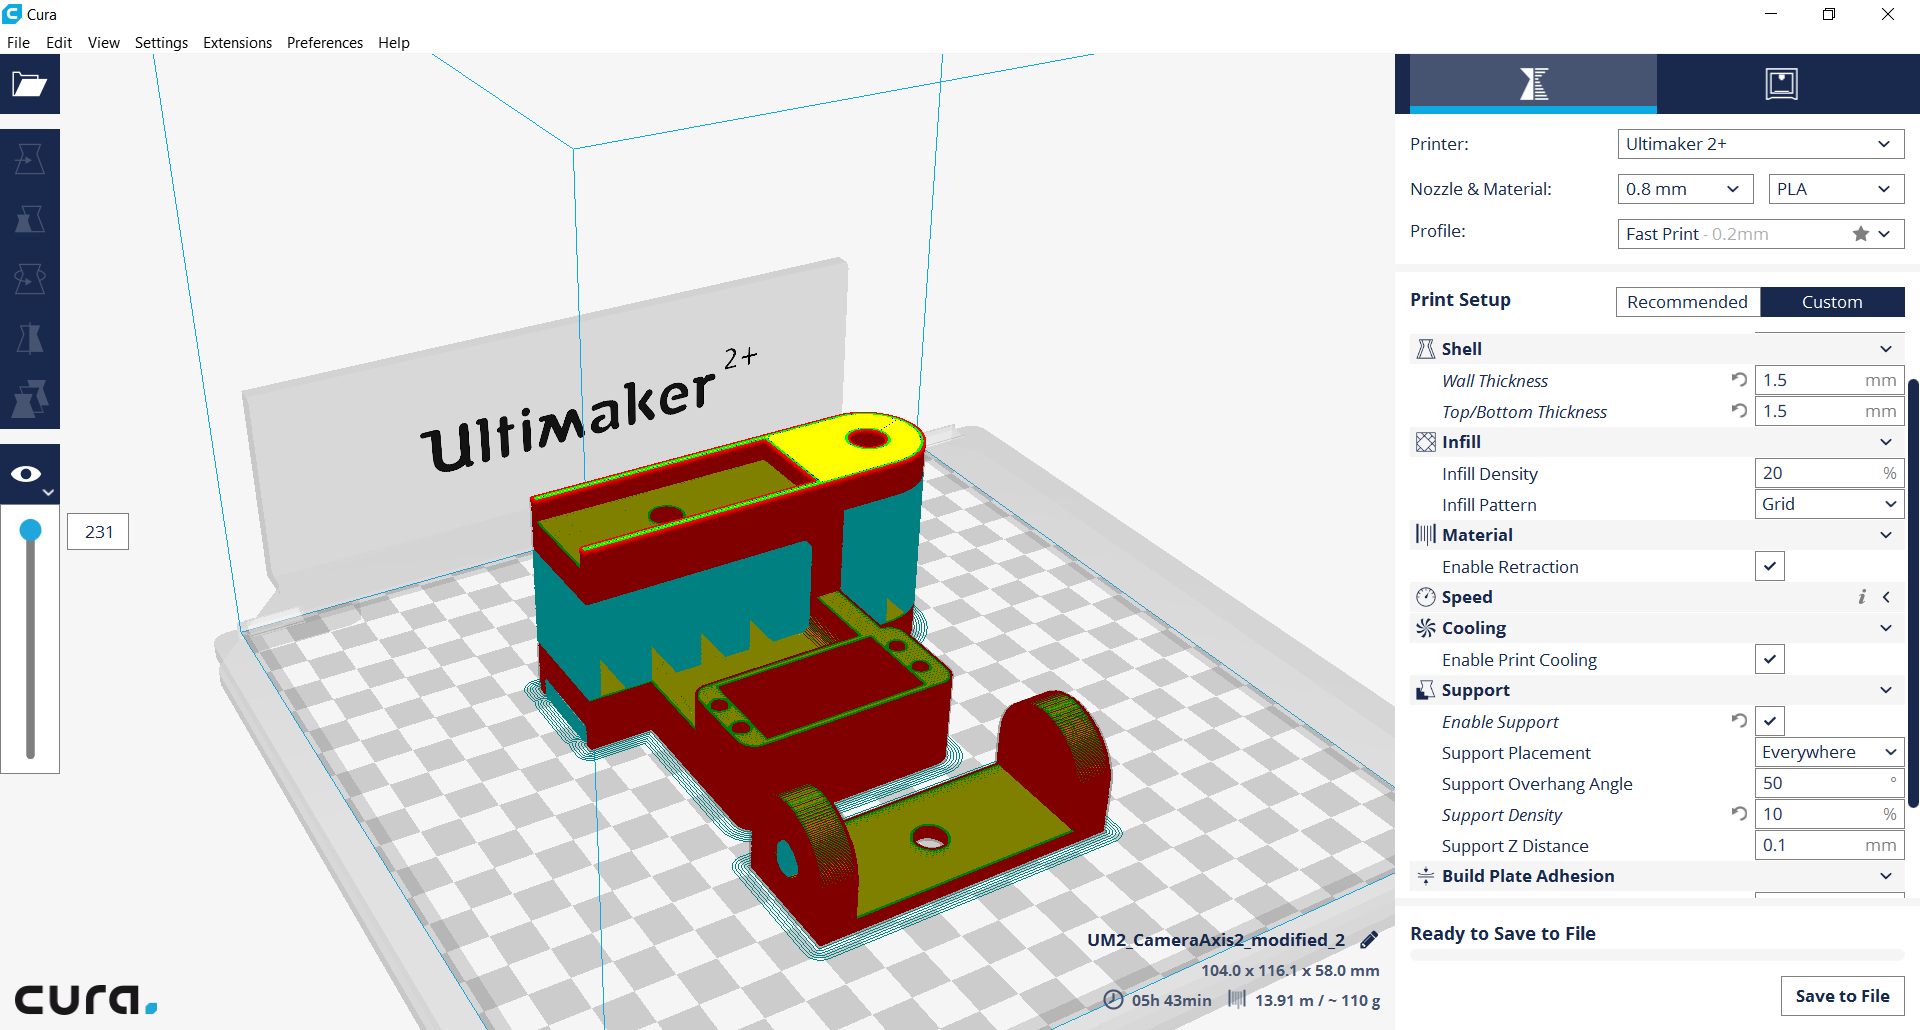Click the Speed section info icon
This screenshot has height=1030, width=1920.
pyautogui.click(x=1862, y=597)
